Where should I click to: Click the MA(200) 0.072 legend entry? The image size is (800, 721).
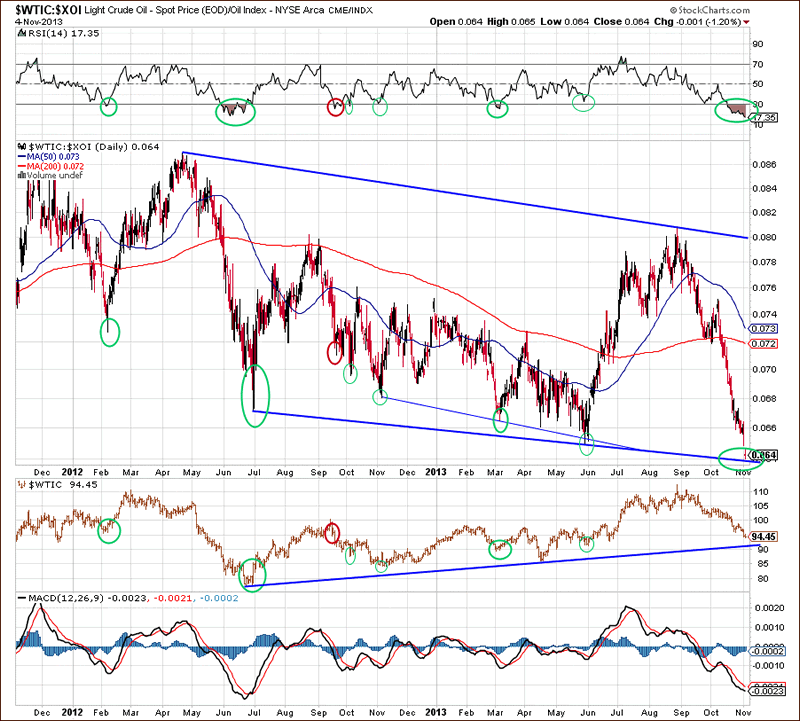click(55, 166)
